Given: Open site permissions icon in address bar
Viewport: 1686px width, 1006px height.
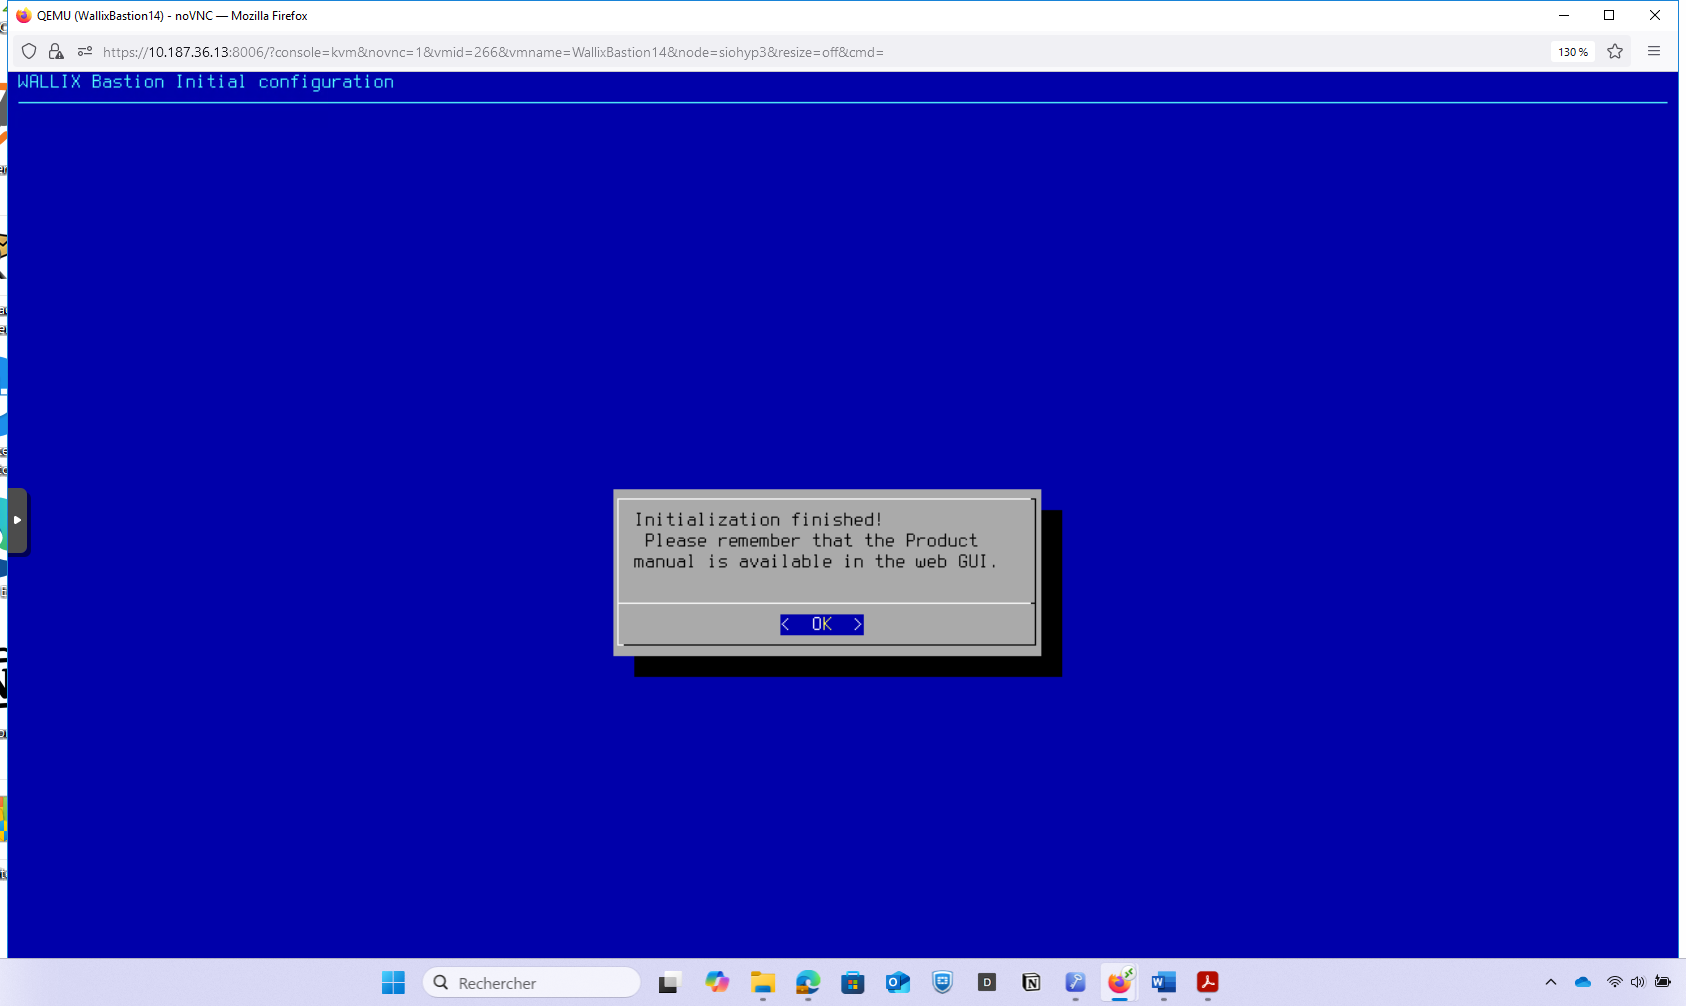Looking at the screenshot, I should click(84, 52).
